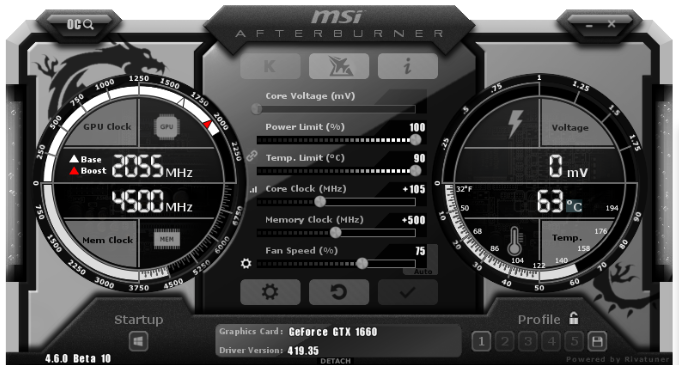Image resolution: width=679 pixels, height=365 pixels.
Task: Click the DETACH label at bottom
Action: [336, 361]
